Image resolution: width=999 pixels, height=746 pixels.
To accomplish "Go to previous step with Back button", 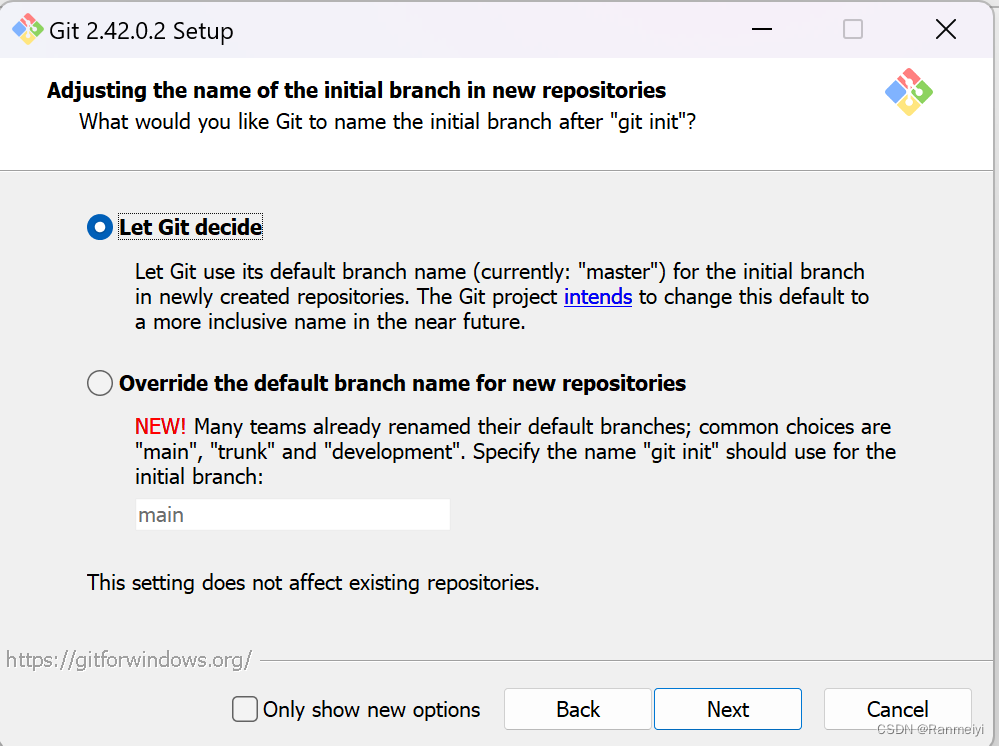I will [x=578, y=709].
